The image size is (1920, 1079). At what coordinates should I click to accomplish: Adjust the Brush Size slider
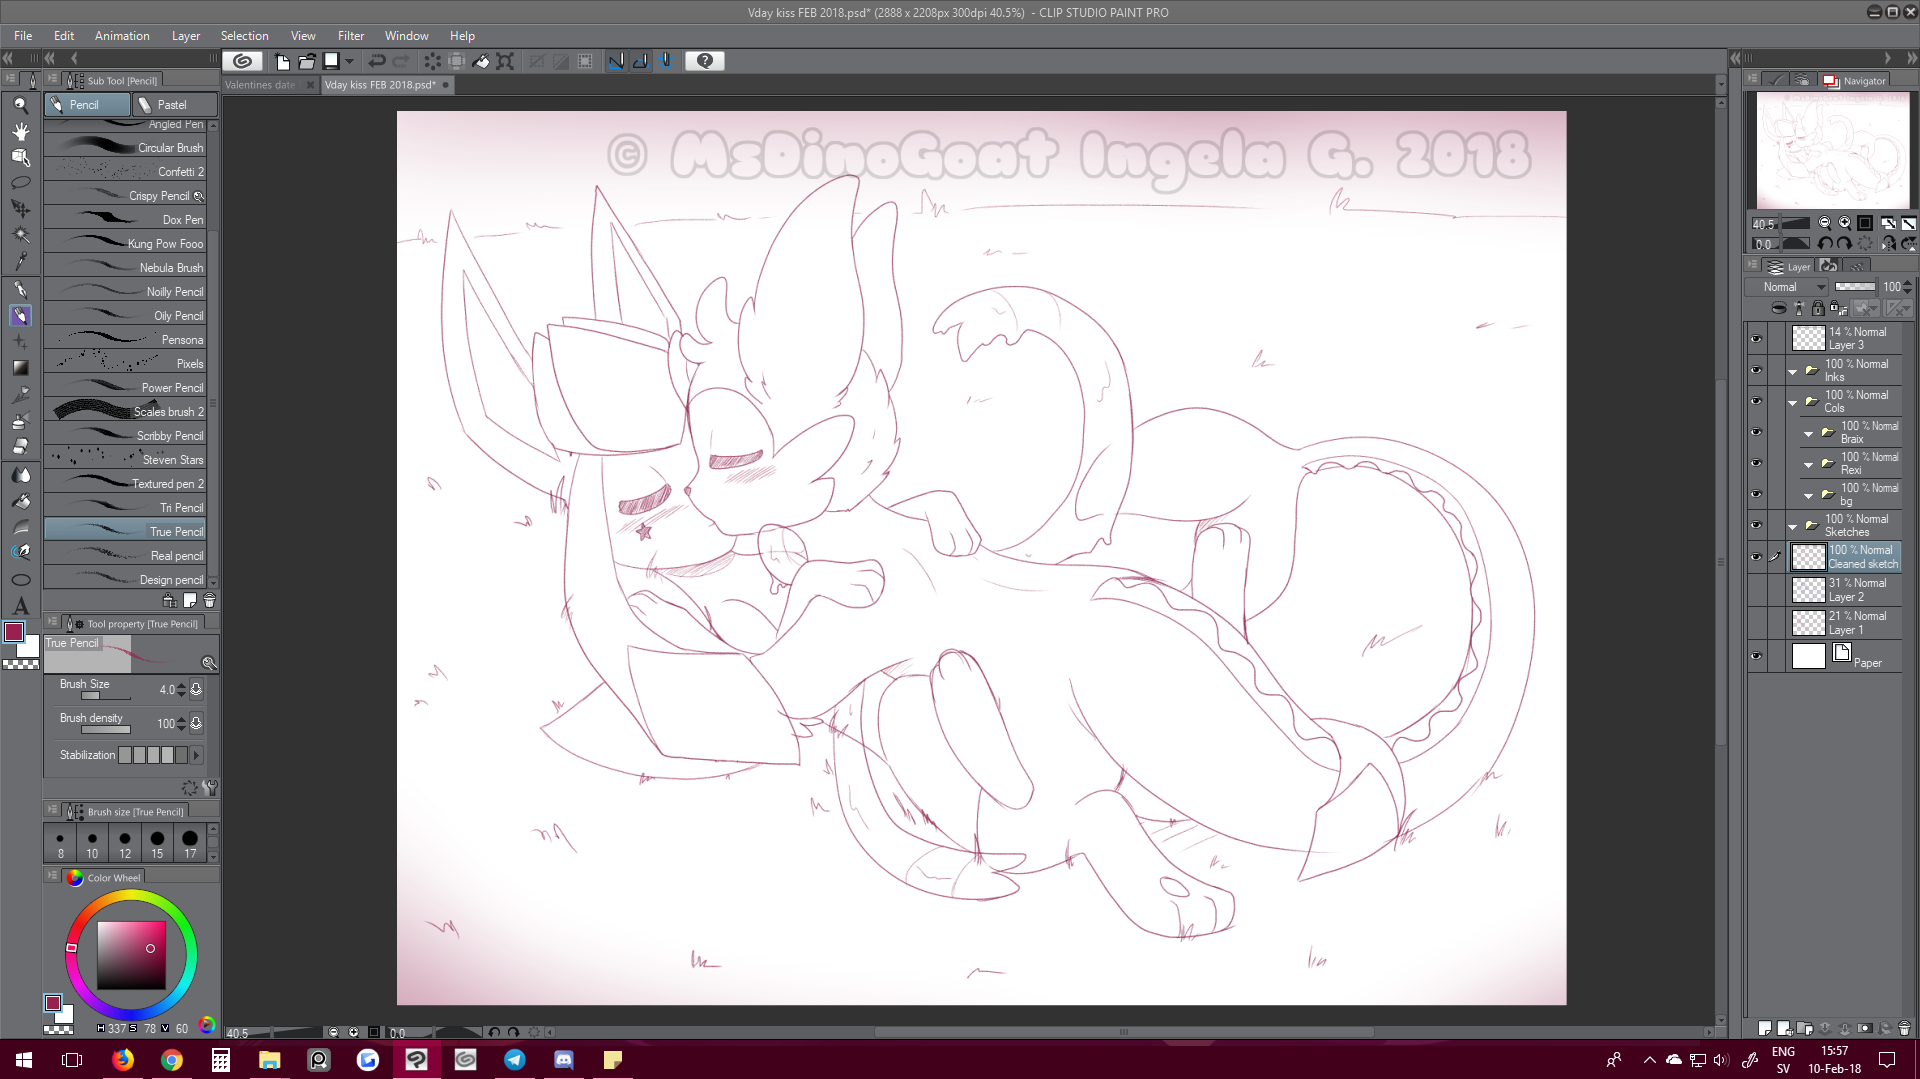coord(105,696)
